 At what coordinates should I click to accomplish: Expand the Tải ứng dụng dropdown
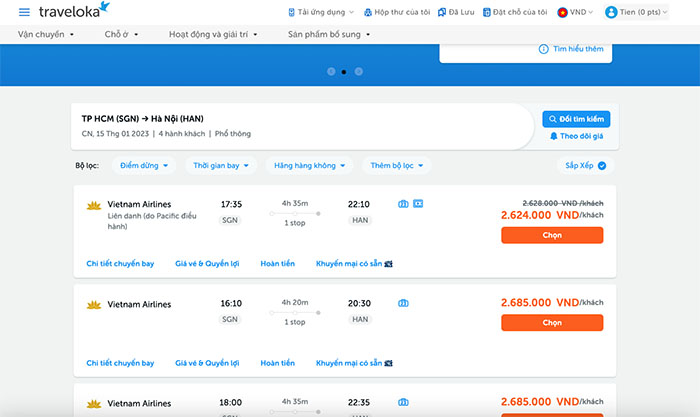(321, 13)
